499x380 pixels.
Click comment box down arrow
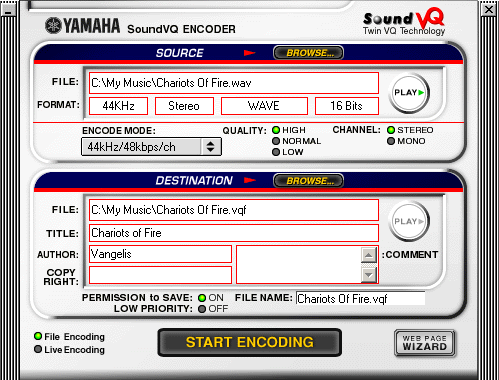[x=369, y=275]
